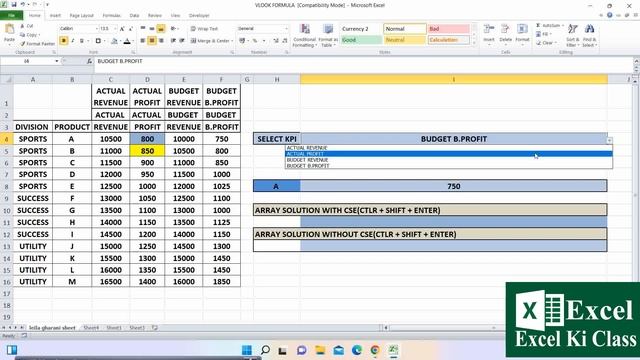This screenshot has height=360, width=640.
Task: Switch to the Page Layout tab
Action: click(x=82, y=16)
